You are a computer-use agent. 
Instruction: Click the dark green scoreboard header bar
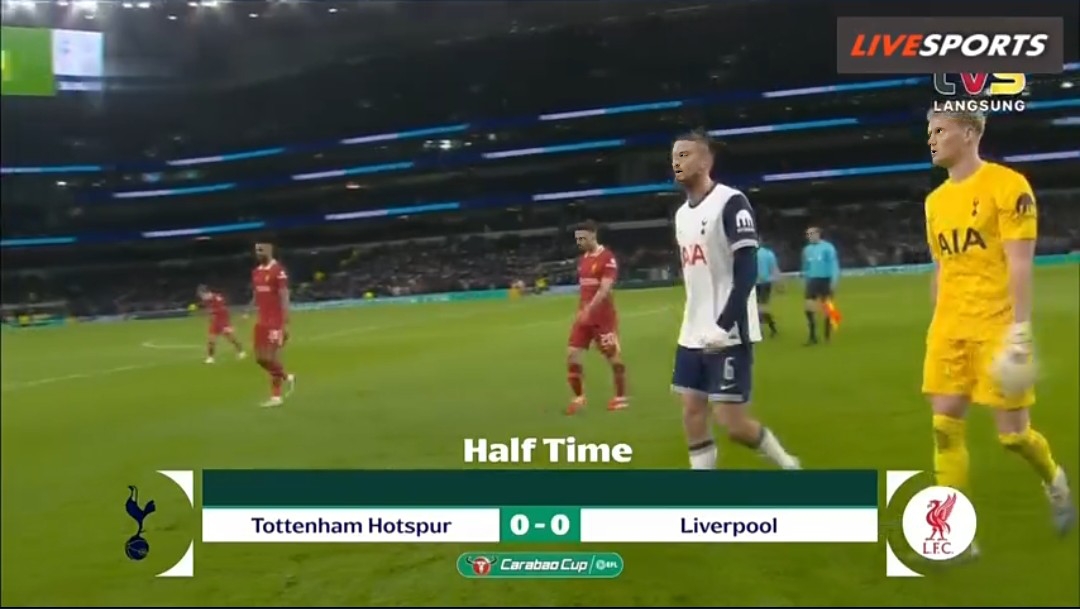point(539,488)
